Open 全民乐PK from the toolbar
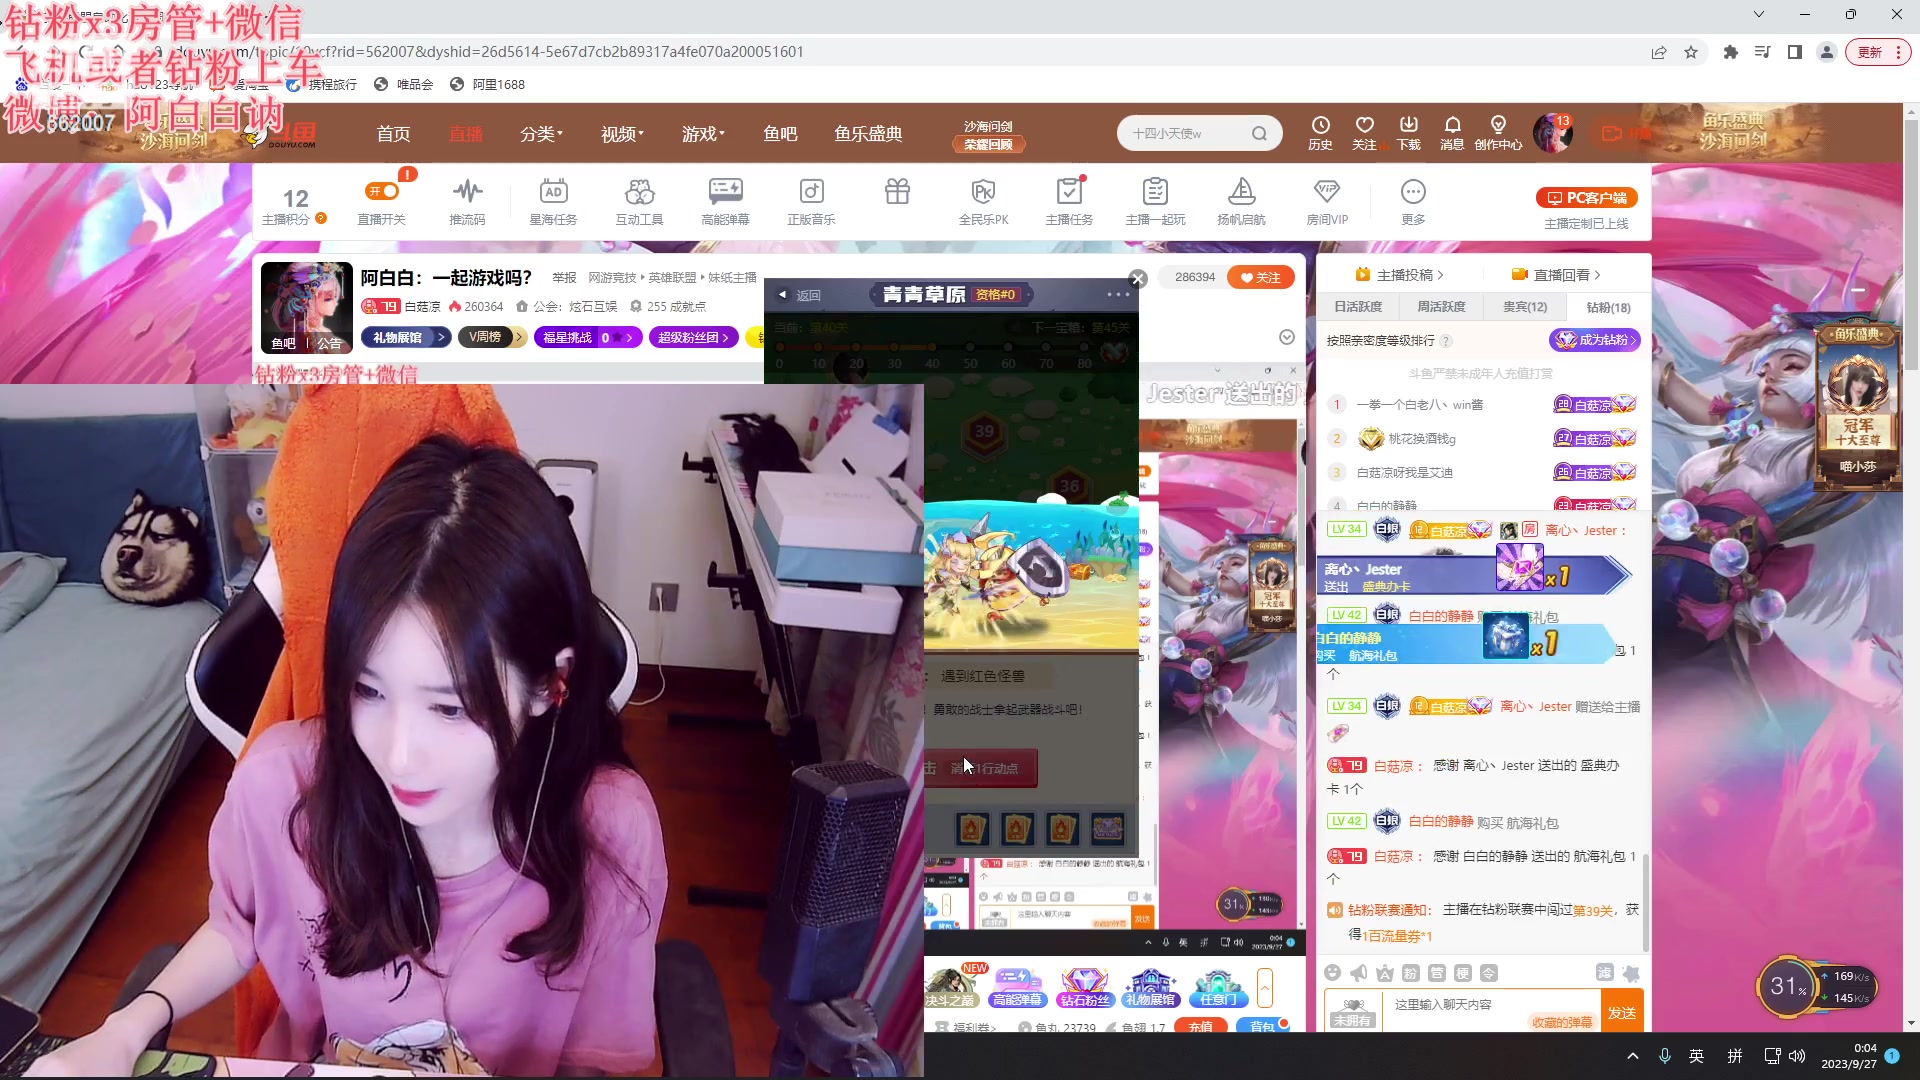Viewport: 1920px width, 1080px height. pyautogui.click(x=984, y=200)
